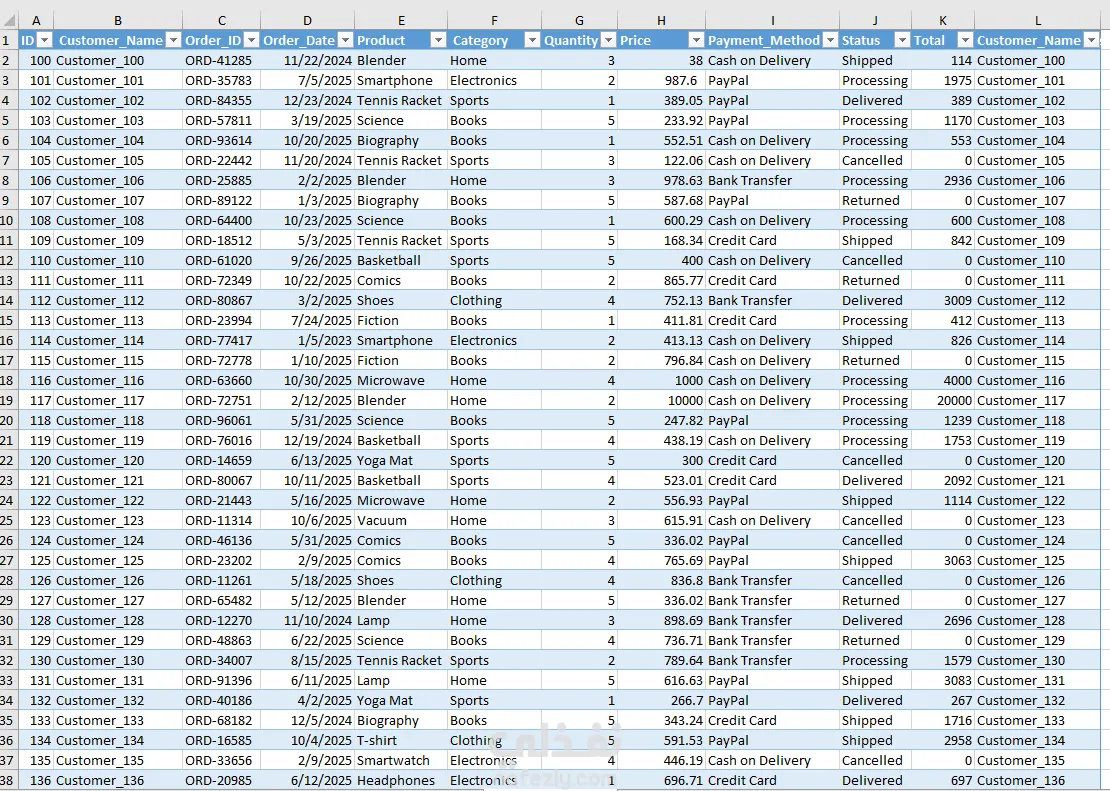Screen dimensions: 1110x791
Task: Open the Price column filter arrow
Action: [x=697, y=40]
